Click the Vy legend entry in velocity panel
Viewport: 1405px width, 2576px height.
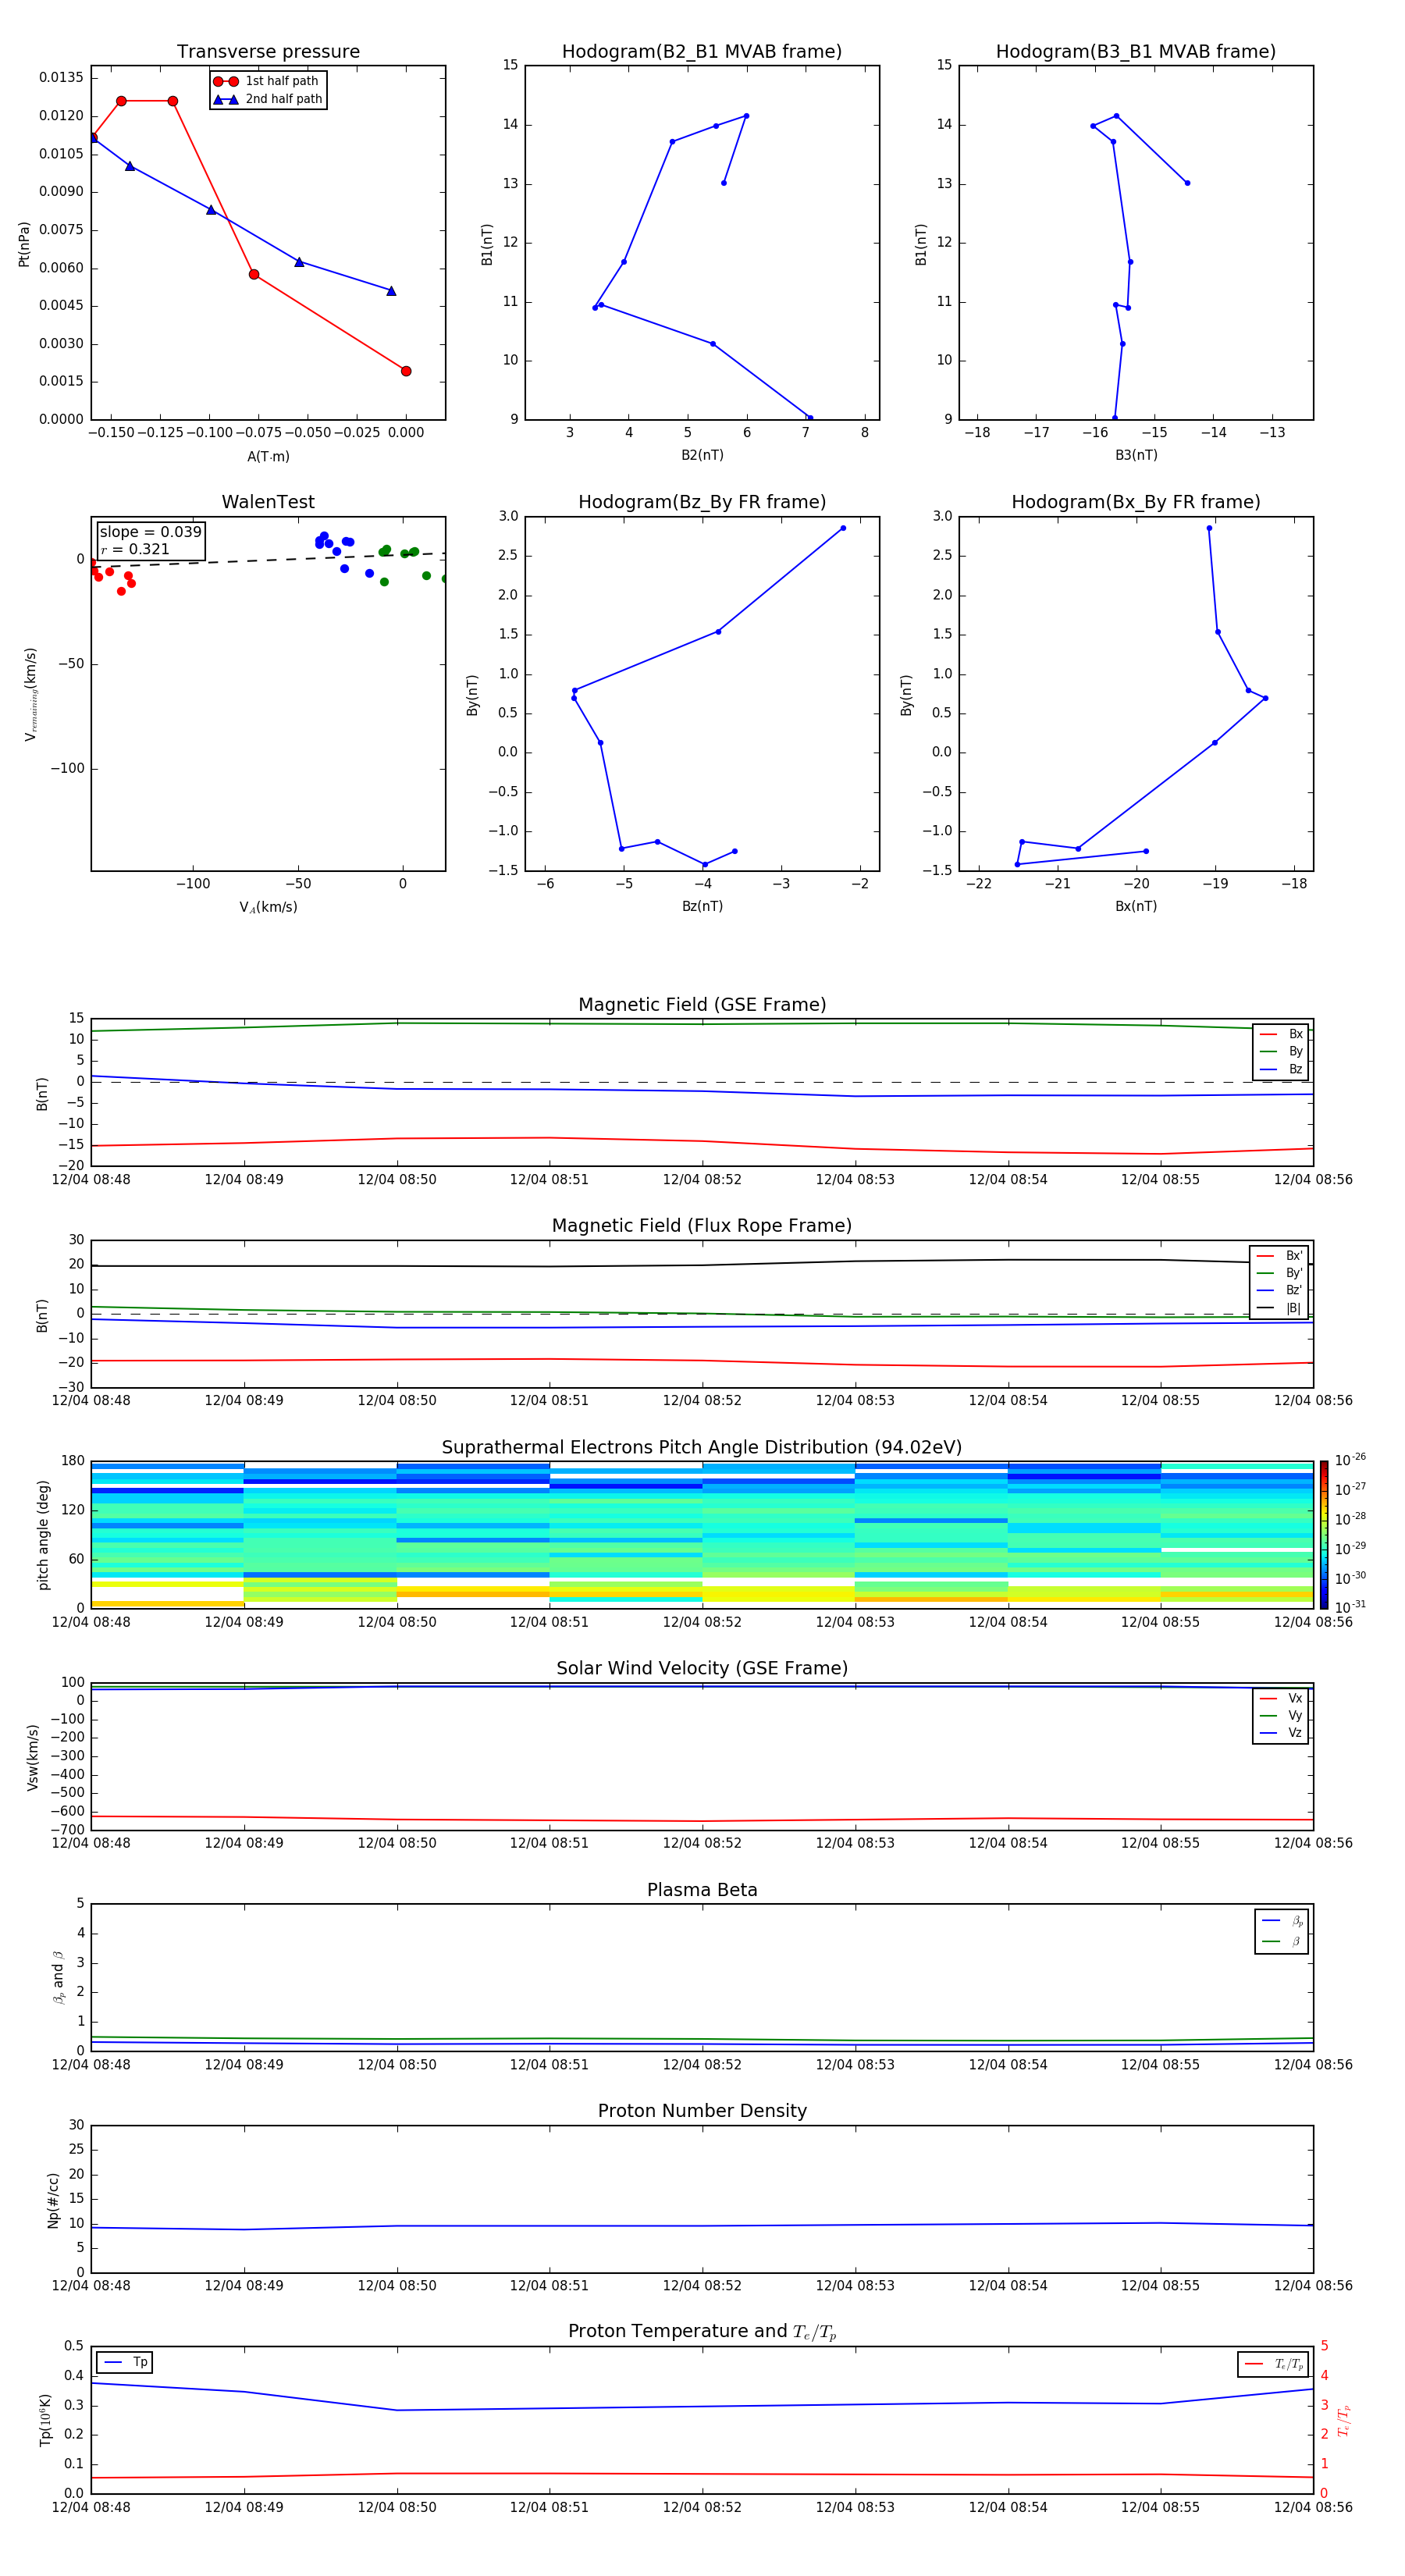pyautogui.click(x=1281, y=1716)
